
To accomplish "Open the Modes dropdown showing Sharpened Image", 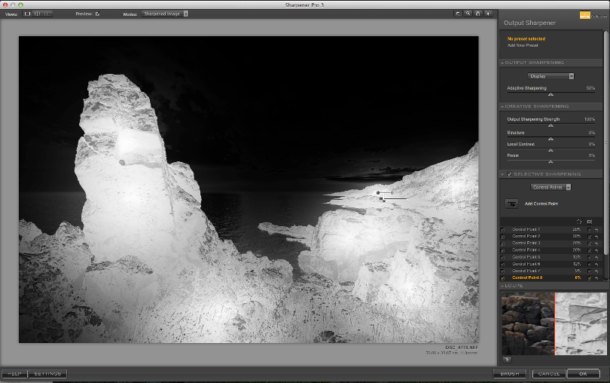I will pyautogui.click(x=165, y=14).
